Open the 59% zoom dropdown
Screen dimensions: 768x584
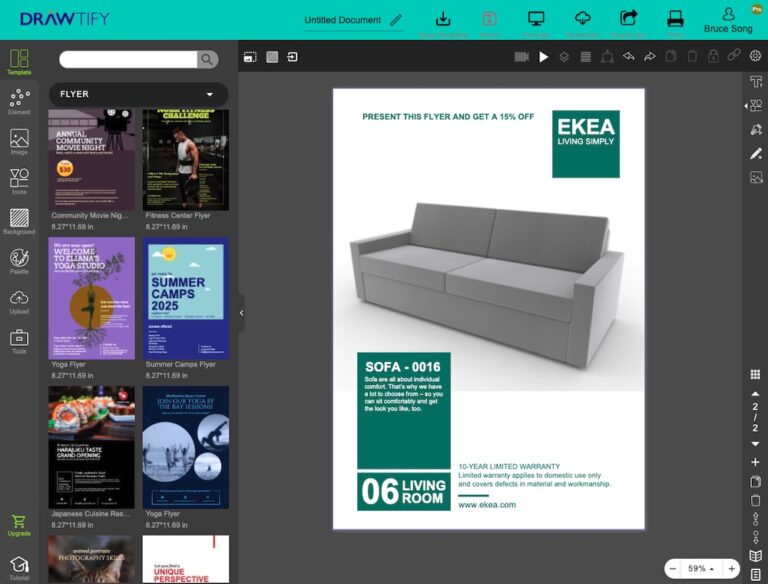pos(701,569)
